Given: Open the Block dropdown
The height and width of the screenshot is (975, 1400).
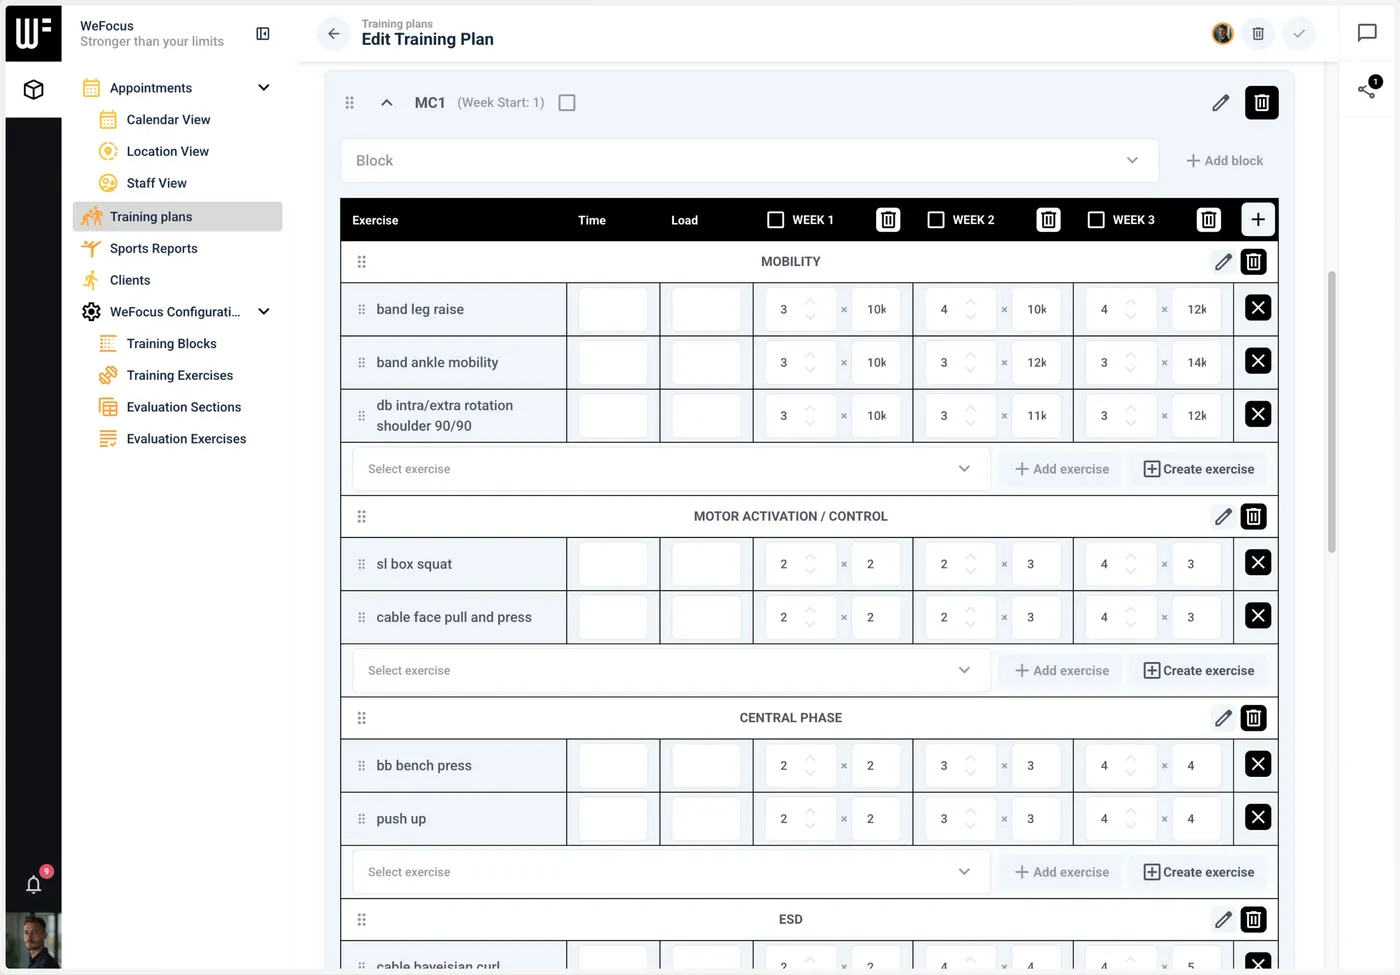Looking at the screenshot, I should (x=750, y=161).
